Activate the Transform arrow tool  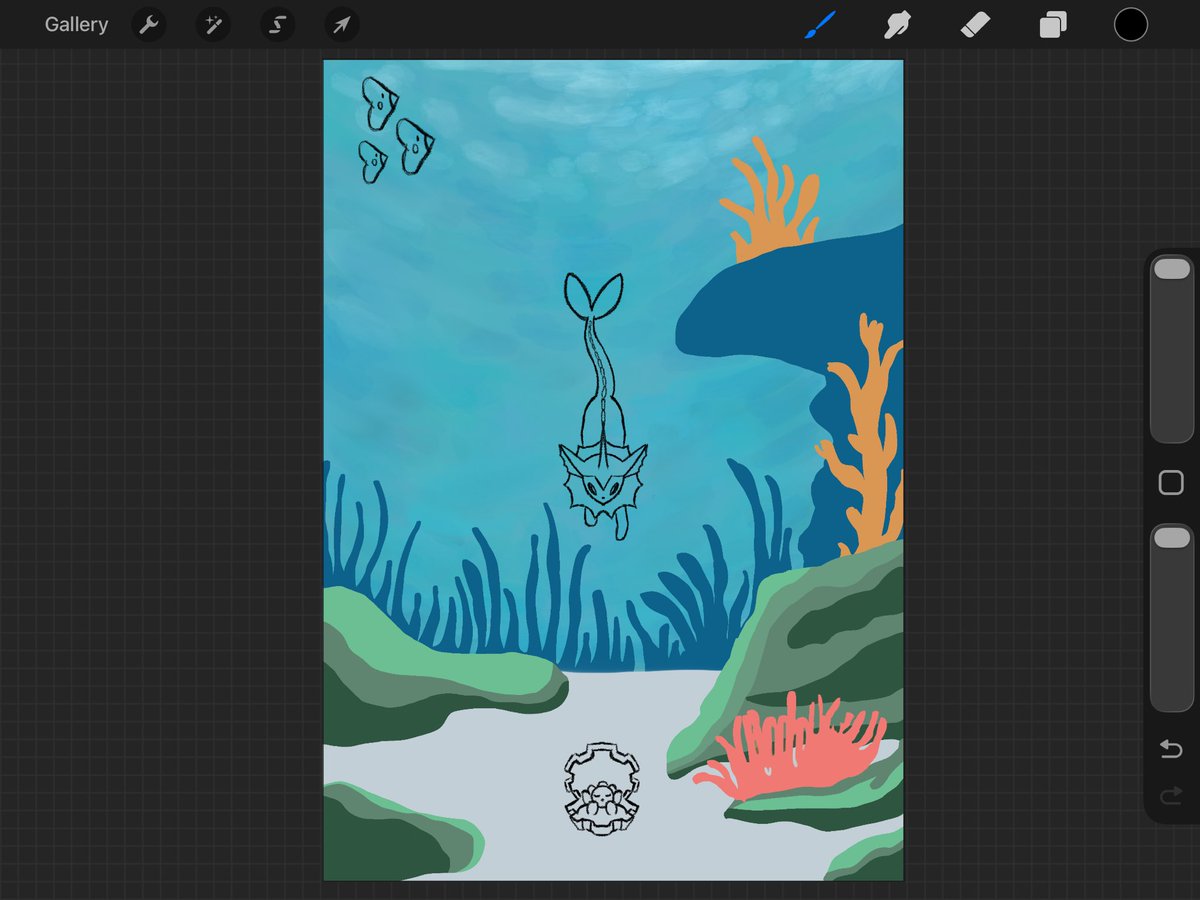point(341,25)
